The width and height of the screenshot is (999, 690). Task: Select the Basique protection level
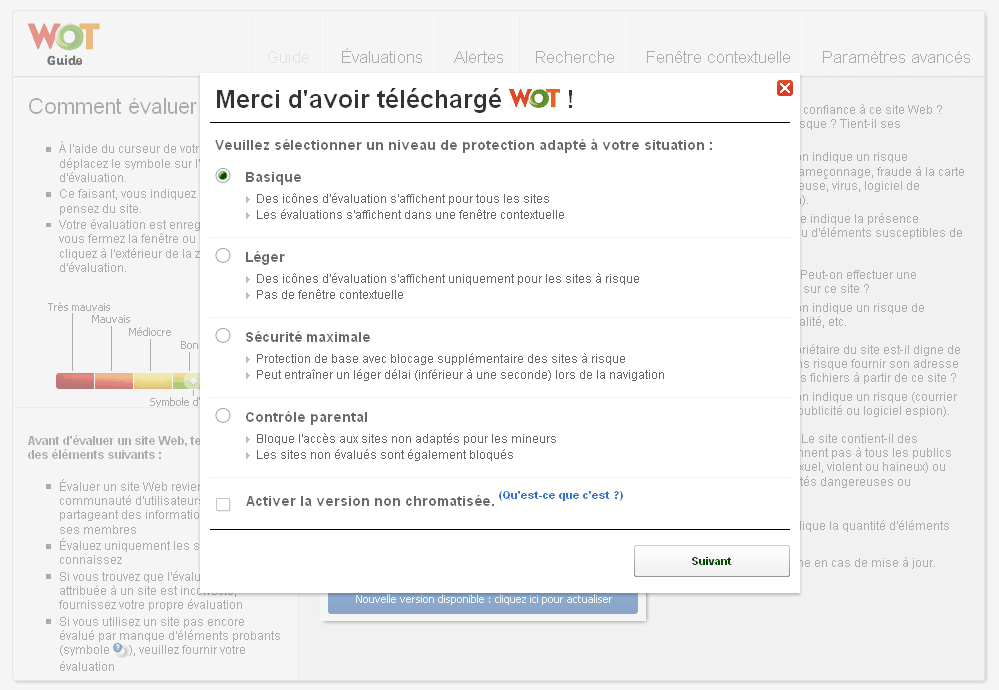click(x=223, y=175)
